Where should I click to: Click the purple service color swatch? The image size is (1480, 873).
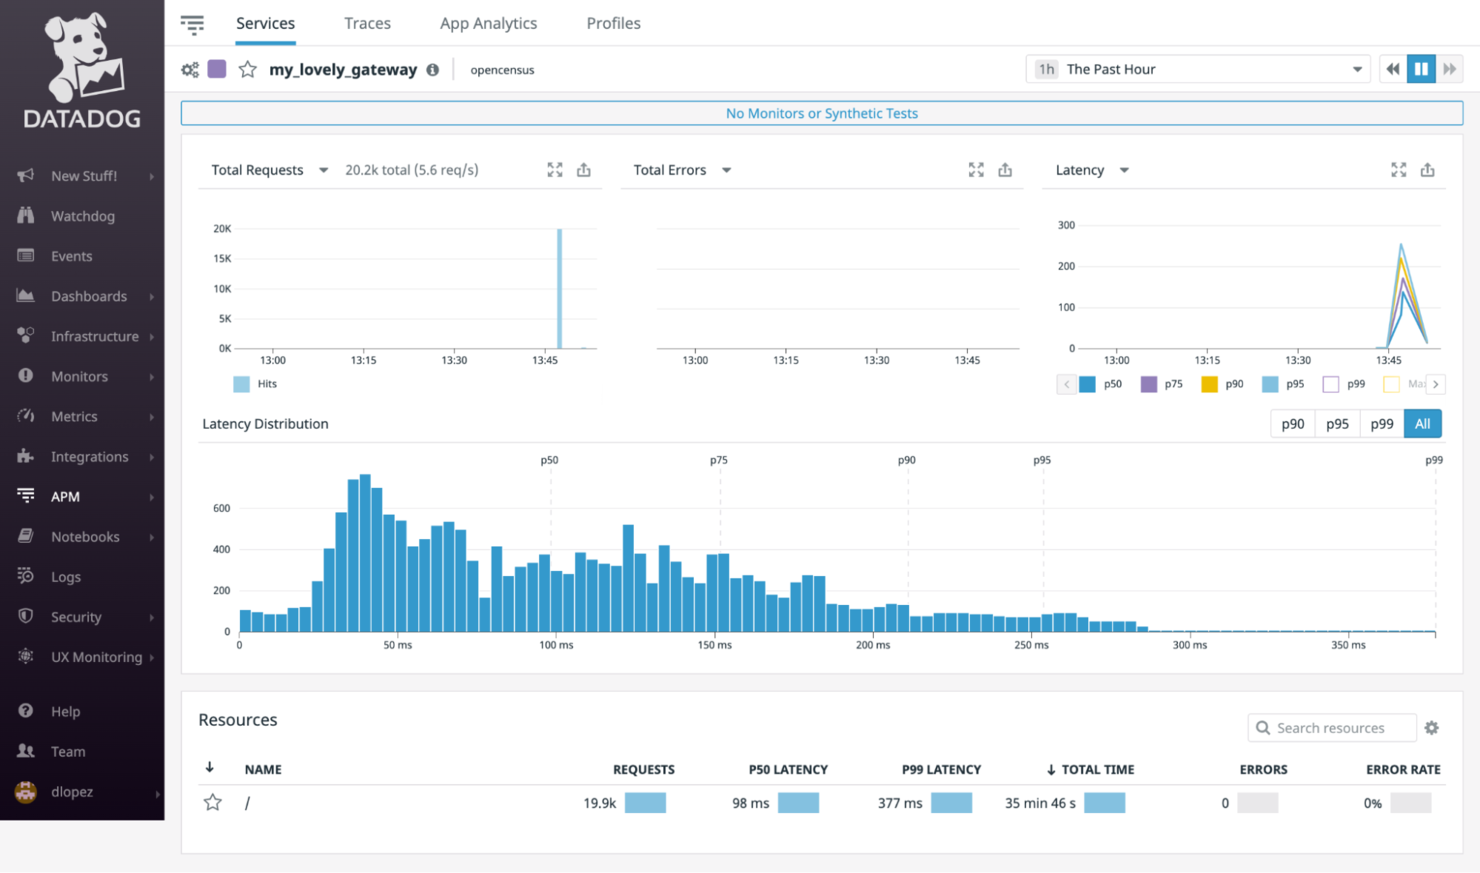(x=217, y=69)
